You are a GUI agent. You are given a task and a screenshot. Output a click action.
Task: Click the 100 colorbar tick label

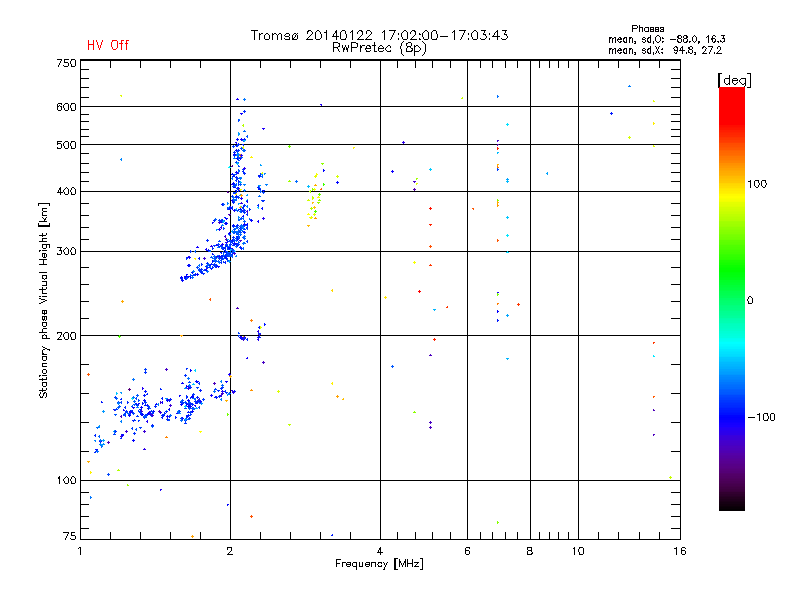point(757,184)
